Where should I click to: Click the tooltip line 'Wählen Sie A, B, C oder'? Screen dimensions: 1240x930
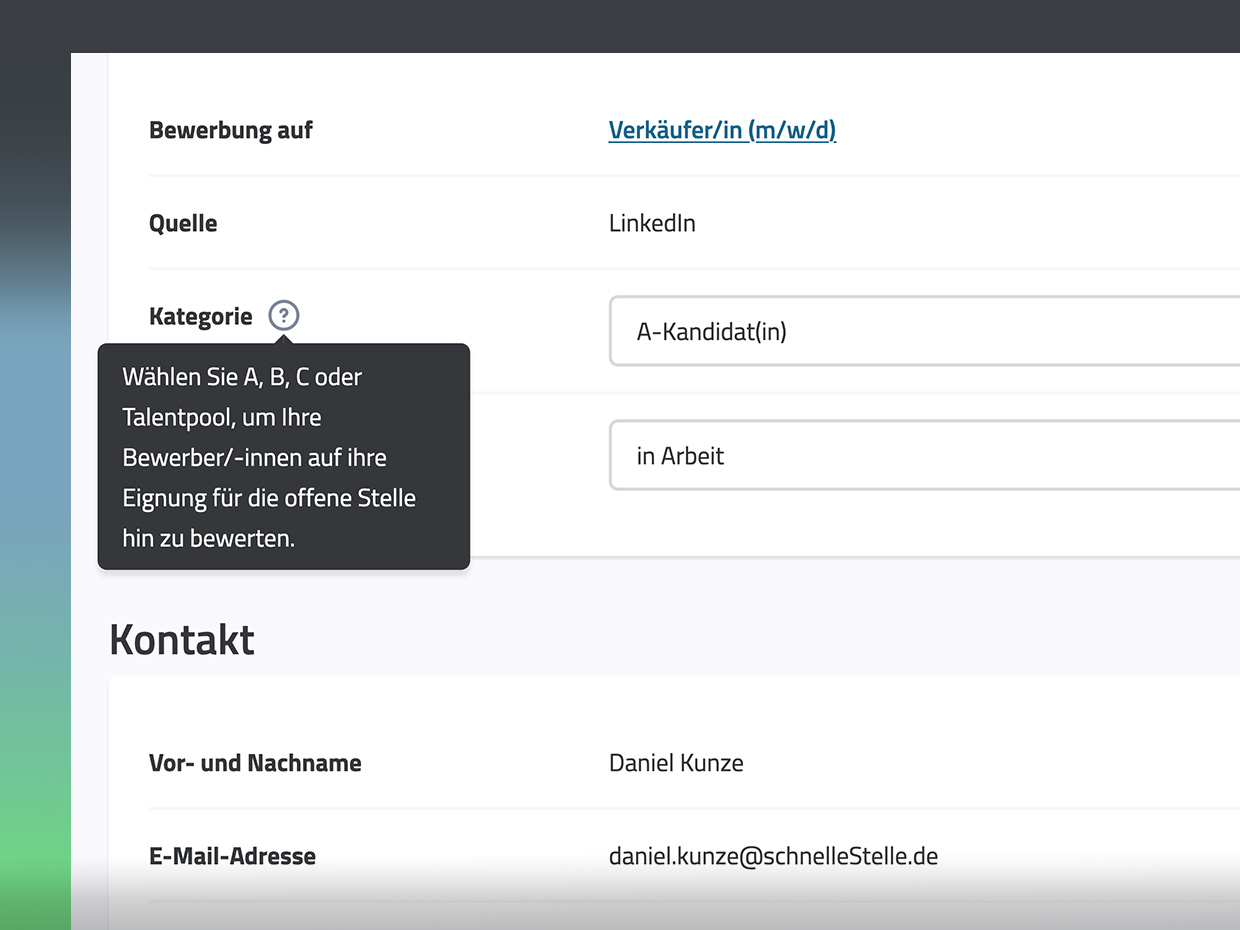241,377
